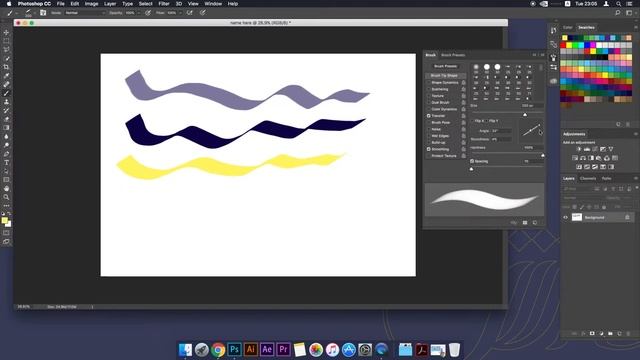
Task: Select Brush Tip Shape section
Action: click(444, 76)
